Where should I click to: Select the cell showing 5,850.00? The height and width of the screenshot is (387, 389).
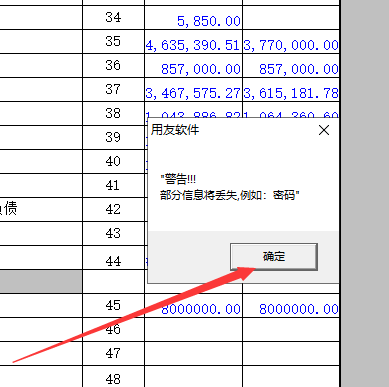click(194, 18)
